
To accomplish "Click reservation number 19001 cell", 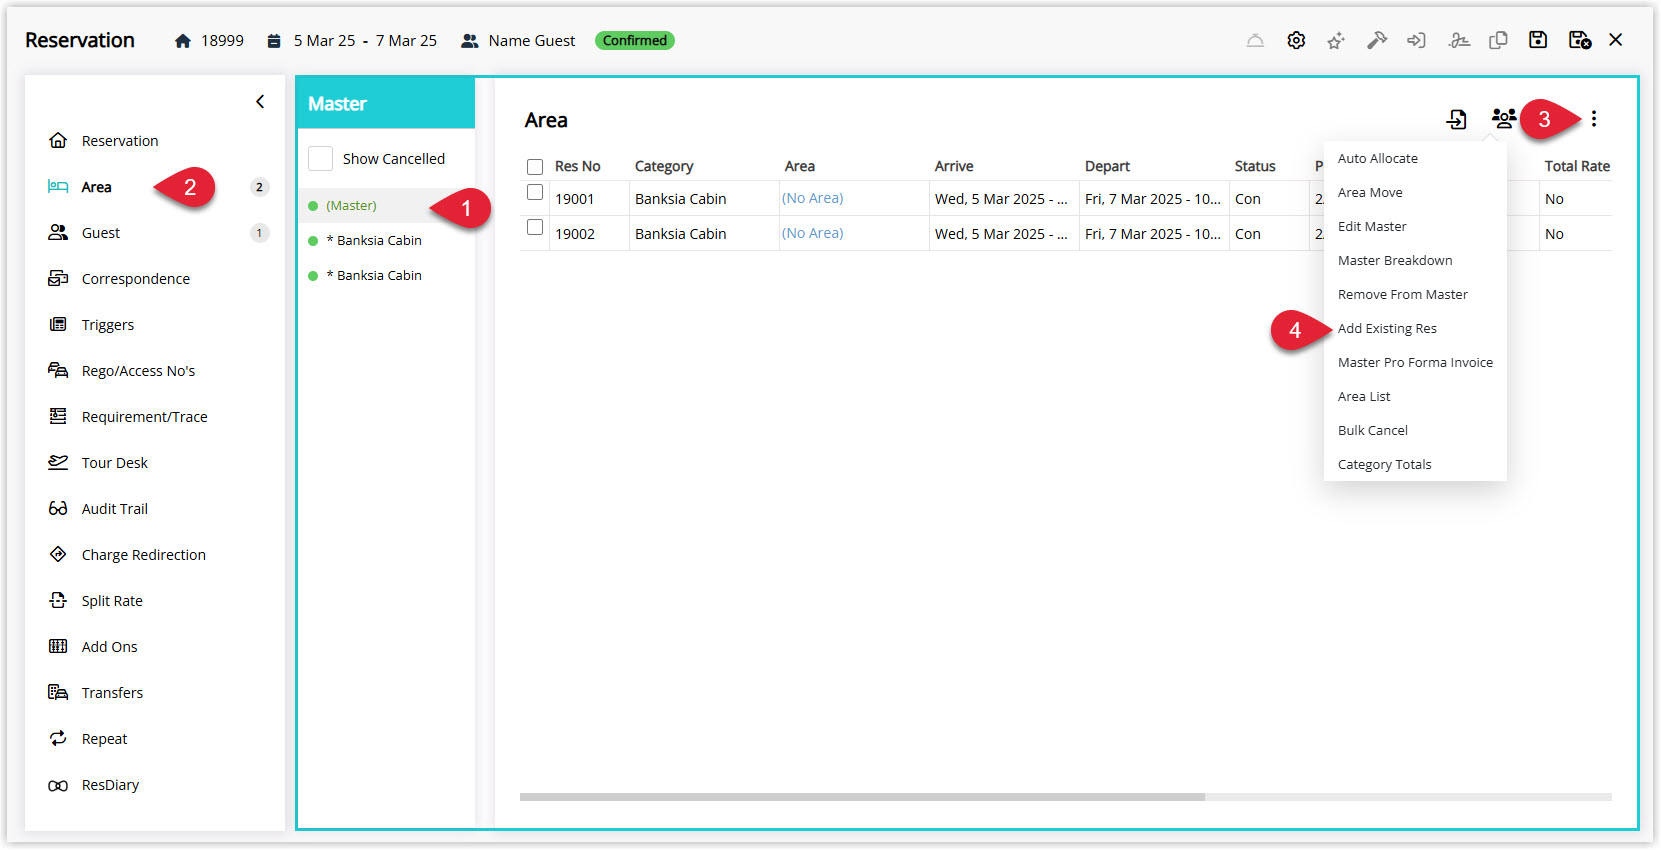I will click(x=575, y=199).
